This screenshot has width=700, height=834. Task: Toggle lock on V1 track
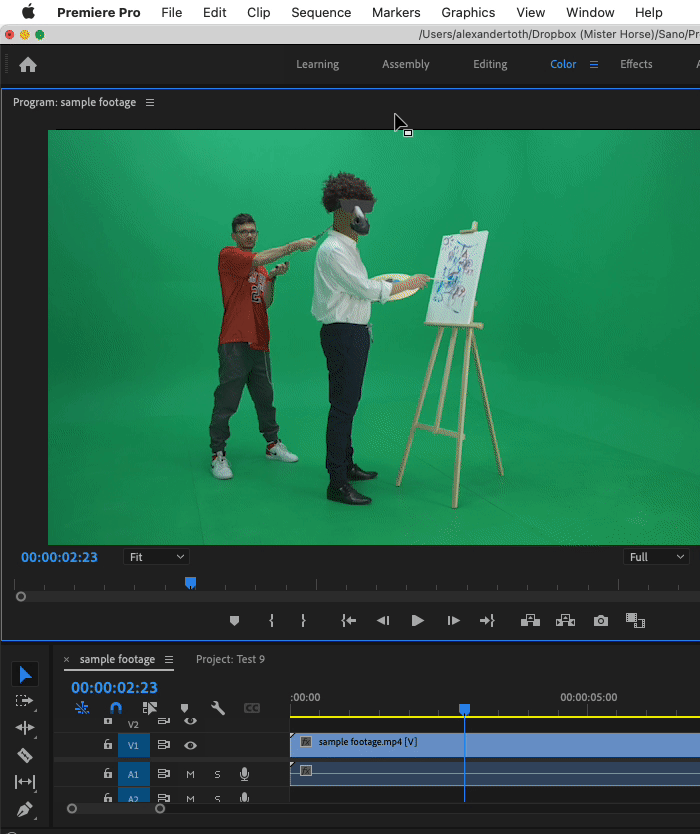point(108,744)
